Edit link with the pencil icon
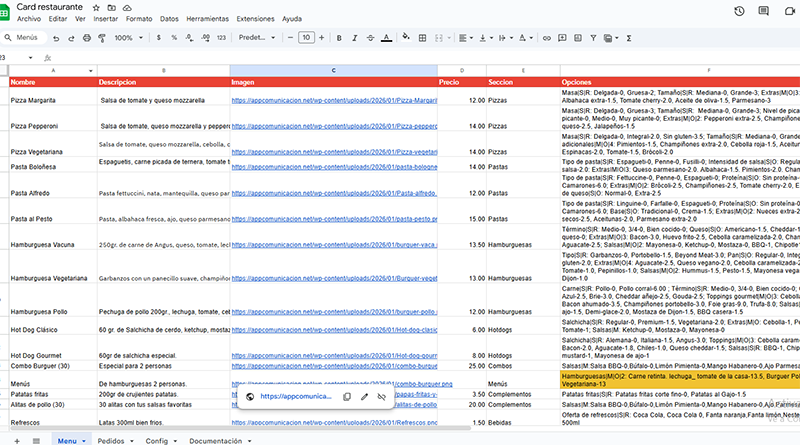Image resolution: width=800 pixels, height=445 pixels. point(364,397)
